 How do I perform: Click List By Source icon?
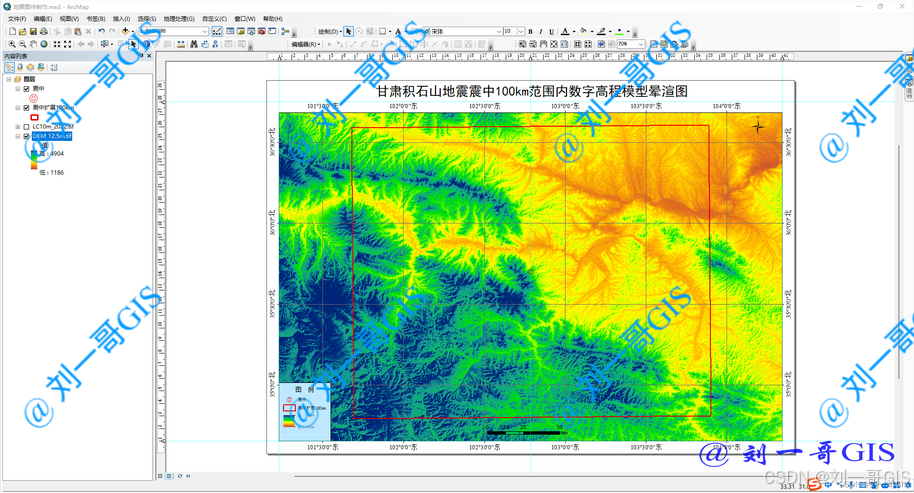pos(20,68)
